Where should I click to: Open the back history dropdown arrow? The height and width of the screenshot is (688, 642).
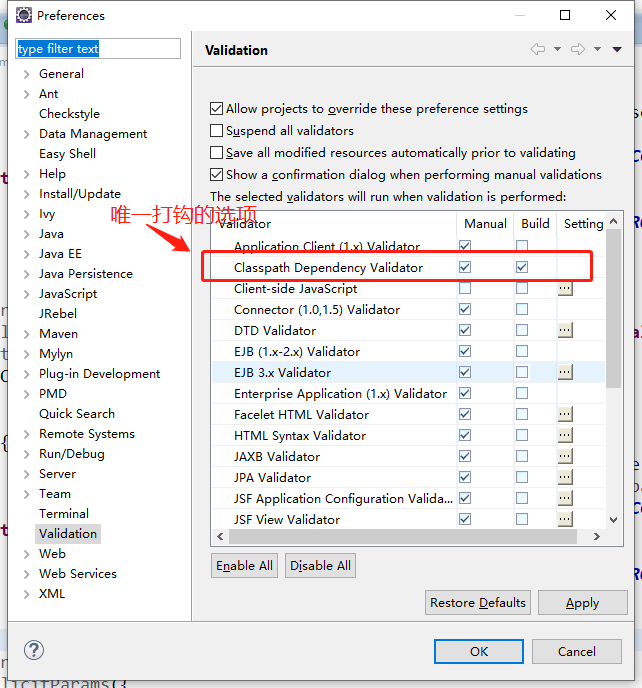tap(557, 49)
